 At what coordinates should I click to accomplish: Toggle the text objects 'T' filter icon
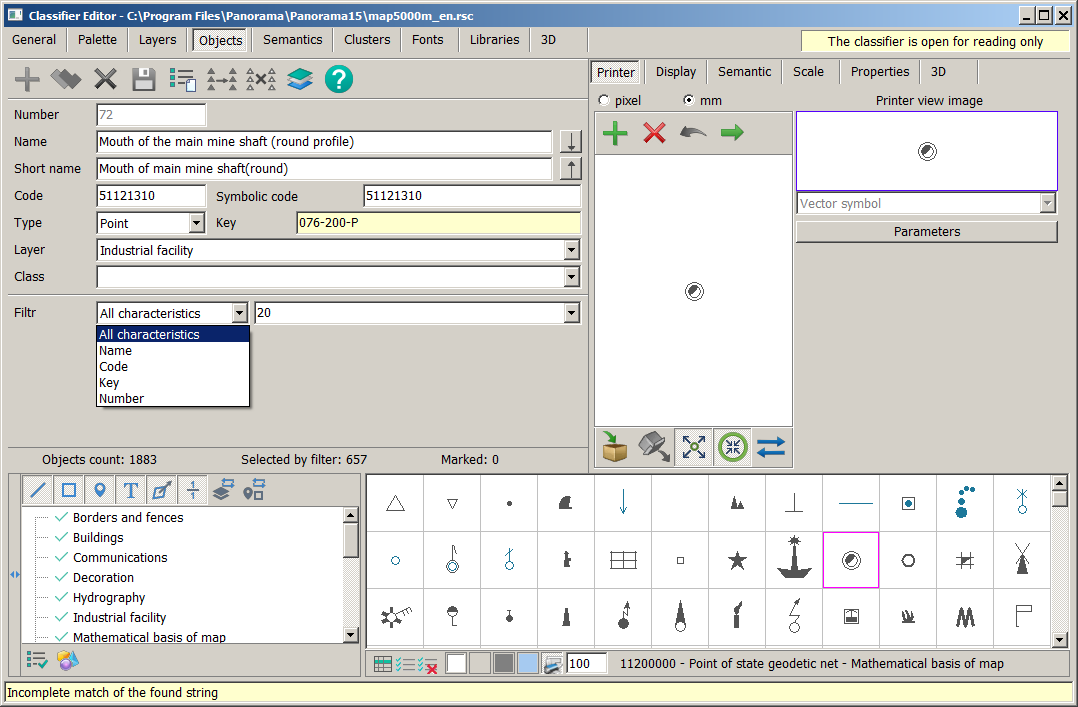(x=130, y=490)
